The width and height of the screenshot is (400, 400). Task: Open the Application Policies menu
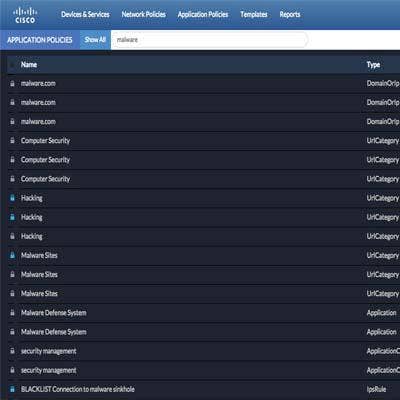[x=203, y=14]
